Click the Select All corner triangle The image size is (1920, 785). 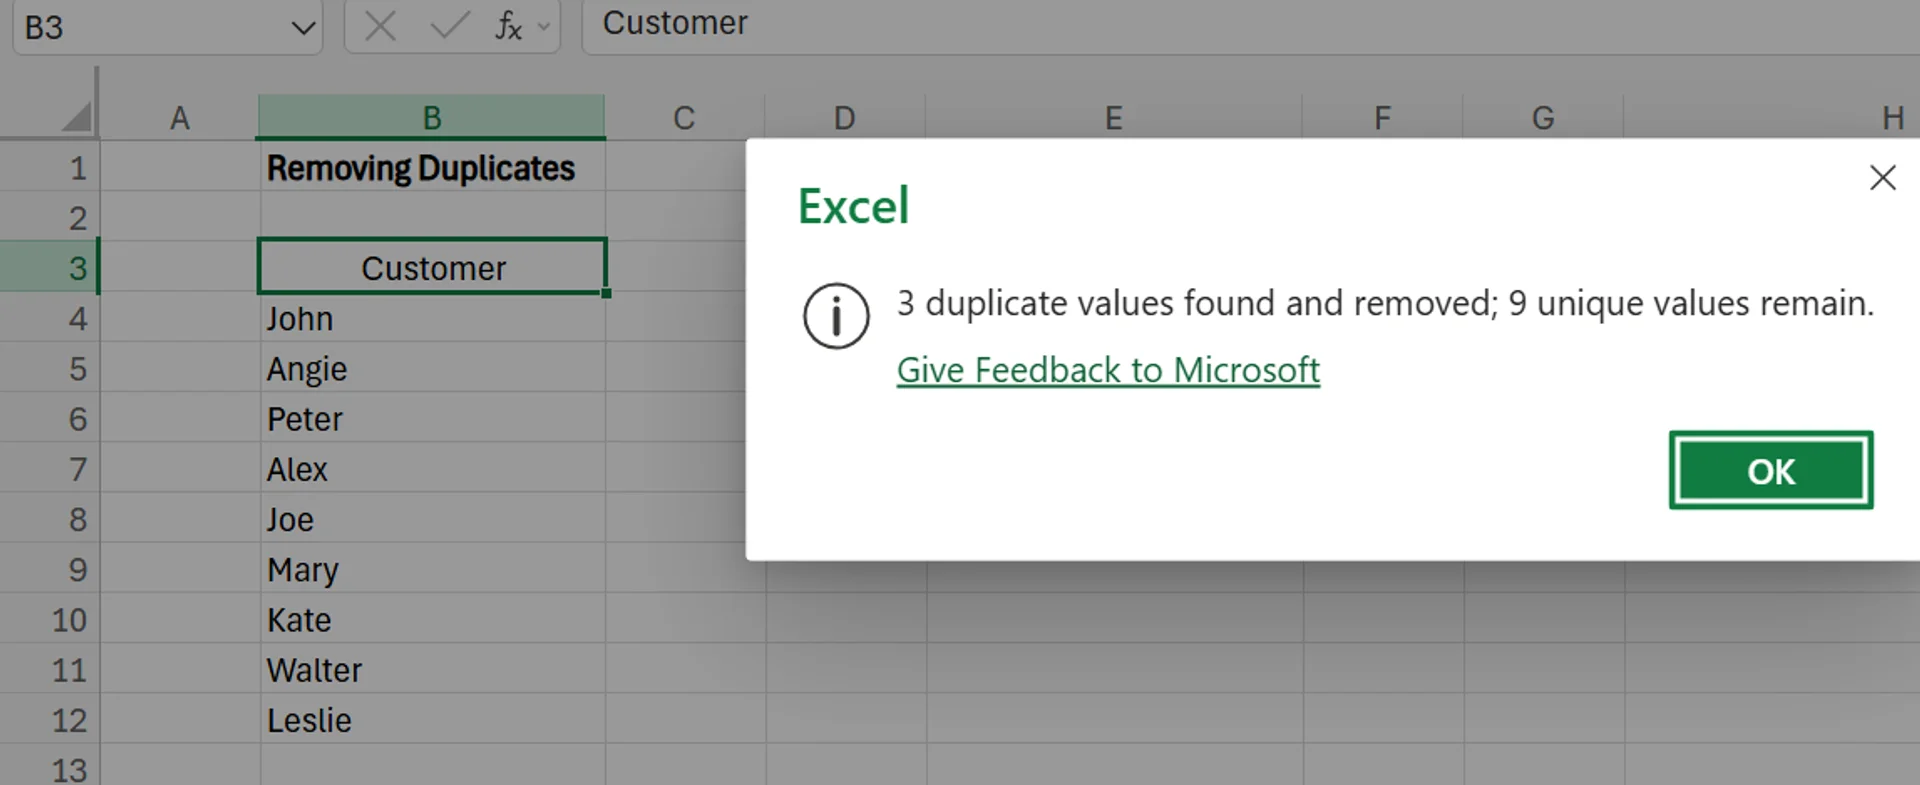pos(76,116)
